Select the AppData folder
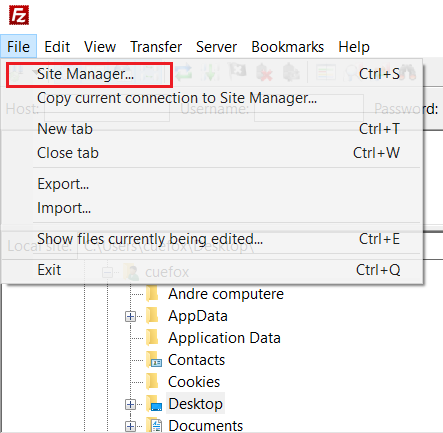The height and width of the screenshot is (433, 443). (x=198, y=316)
